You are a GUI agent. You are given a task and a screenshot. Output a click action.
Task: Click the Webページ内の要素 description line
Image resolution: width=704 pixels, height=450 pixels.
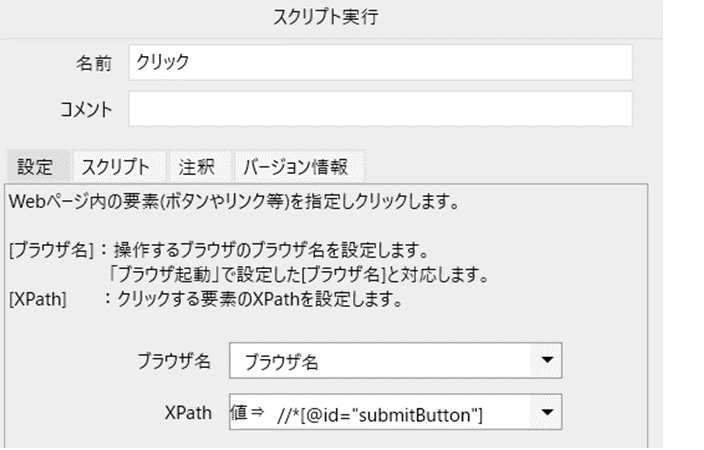[234, 202]
